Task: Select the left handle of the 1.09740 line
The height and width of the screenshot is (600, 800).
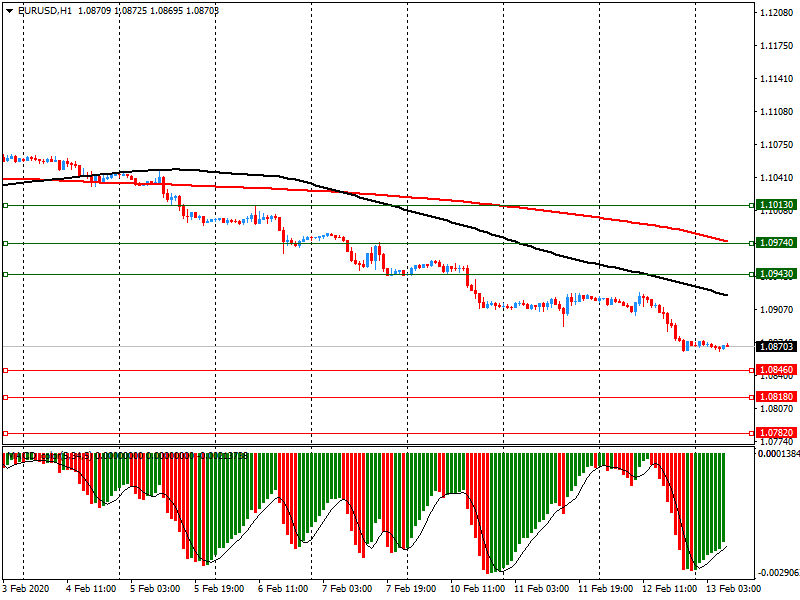Action: (5, 243)
